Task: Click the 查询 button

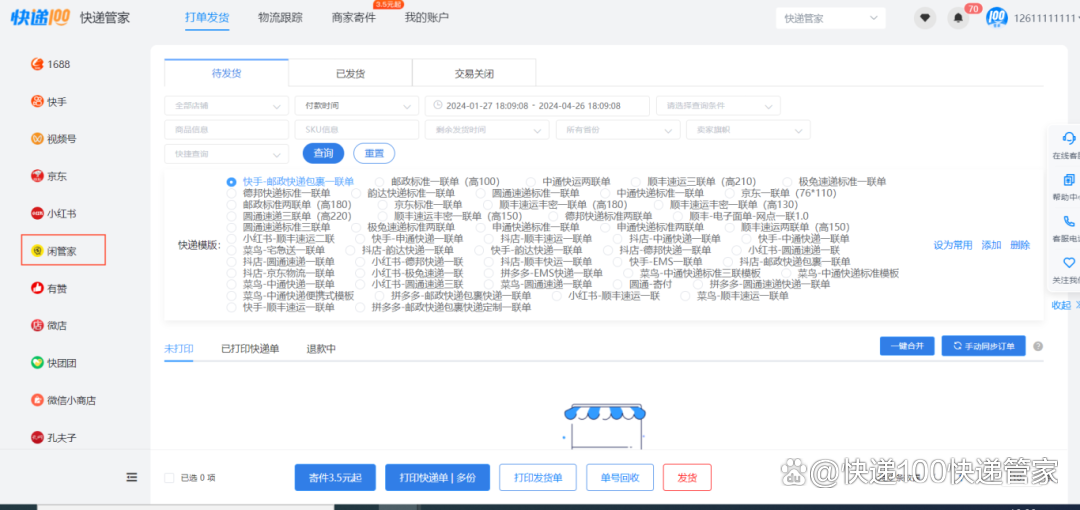Action: point(324,154)
